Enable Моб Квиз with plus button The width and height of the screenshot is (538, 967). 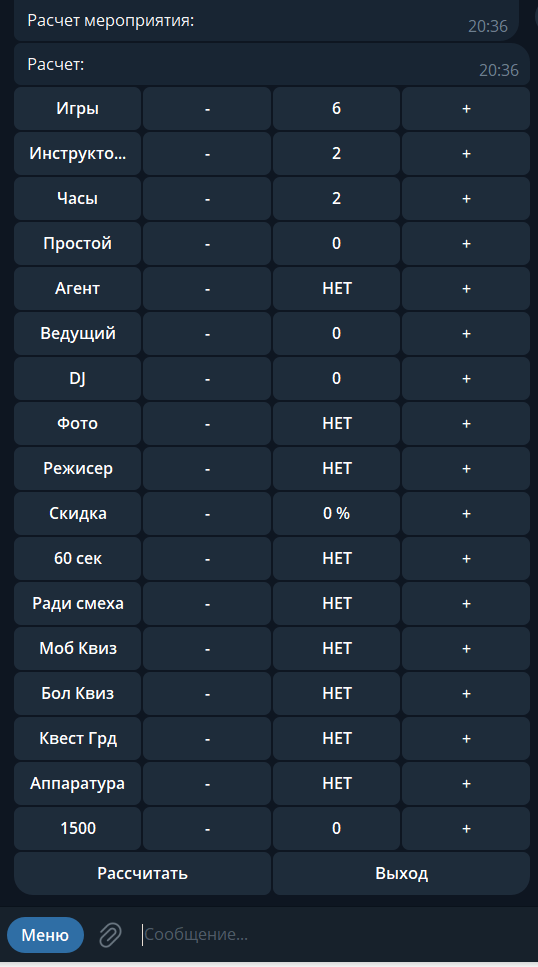466,649
